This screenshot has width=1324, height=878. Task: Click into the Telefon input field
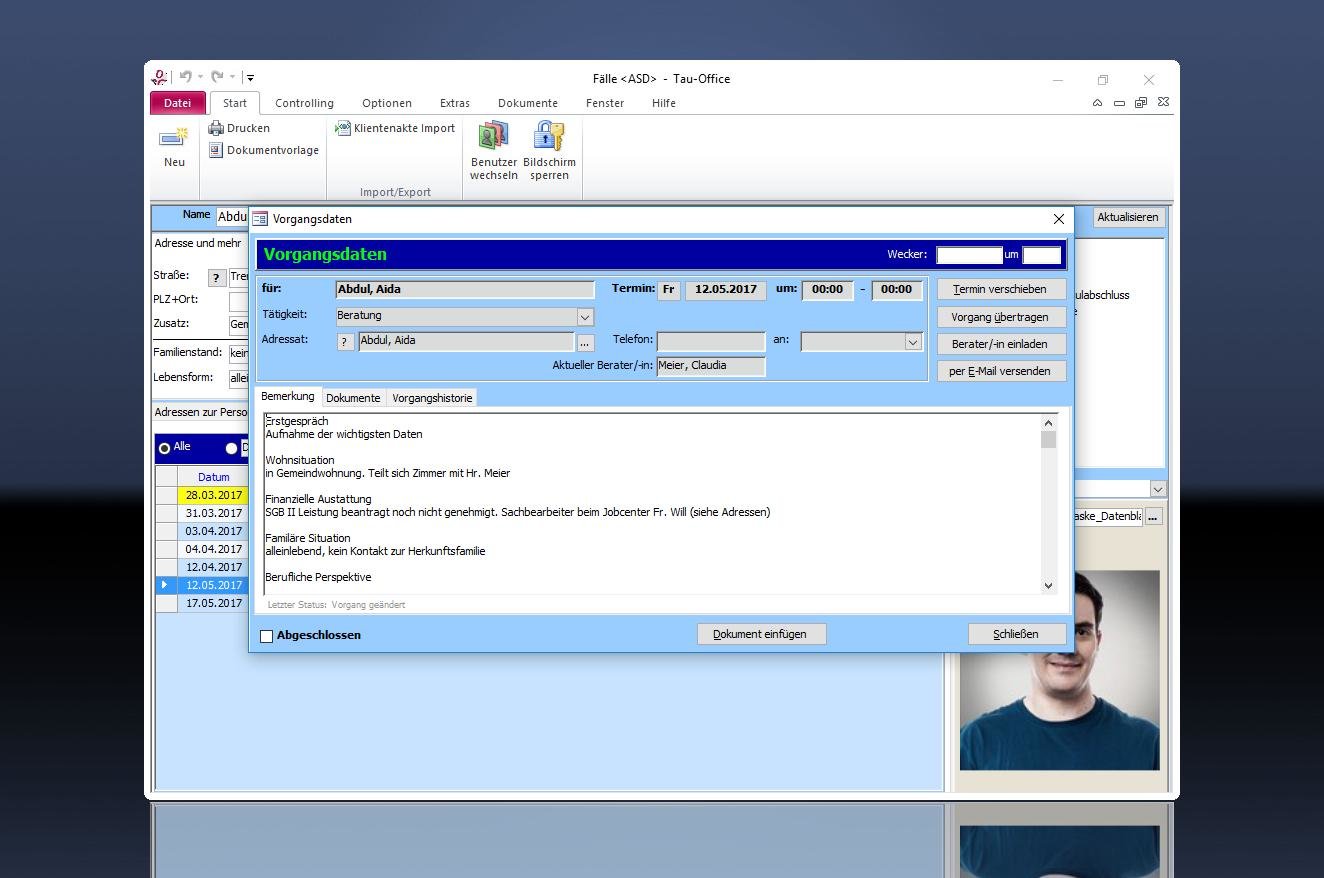pos(710,341)
